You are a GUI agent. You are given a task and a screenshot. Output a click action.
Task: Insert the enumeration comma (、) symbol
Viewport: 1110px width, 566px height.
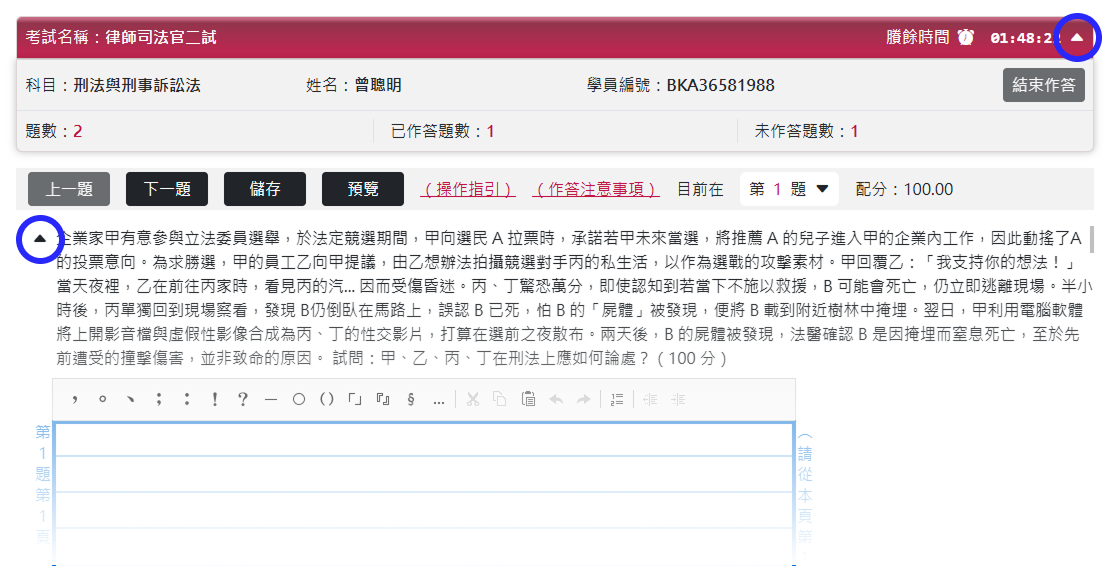pyautogui.click(x=131, y=400)
